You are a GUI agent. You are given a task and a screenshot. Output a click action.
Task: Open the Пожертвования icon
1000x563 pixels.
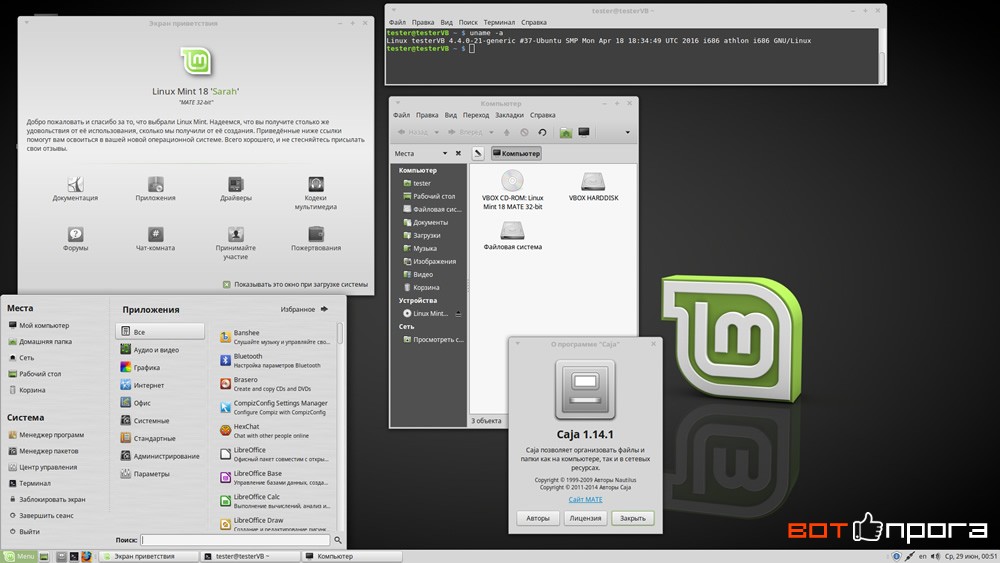click(316, 234)
